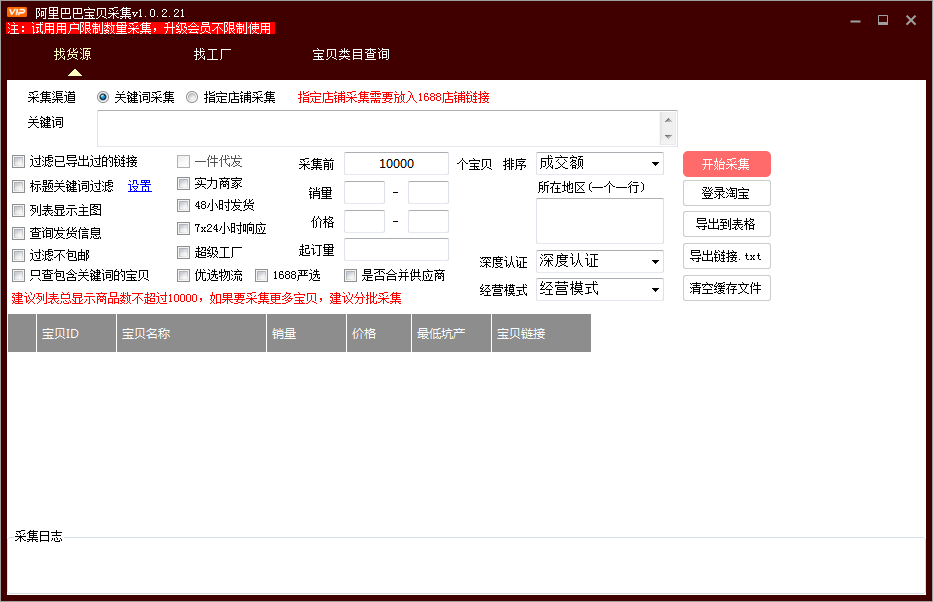This screenshot has height=602, width=933.
Task: Click the 宝贝链接 column header
Action: click(x=541, y=334)
